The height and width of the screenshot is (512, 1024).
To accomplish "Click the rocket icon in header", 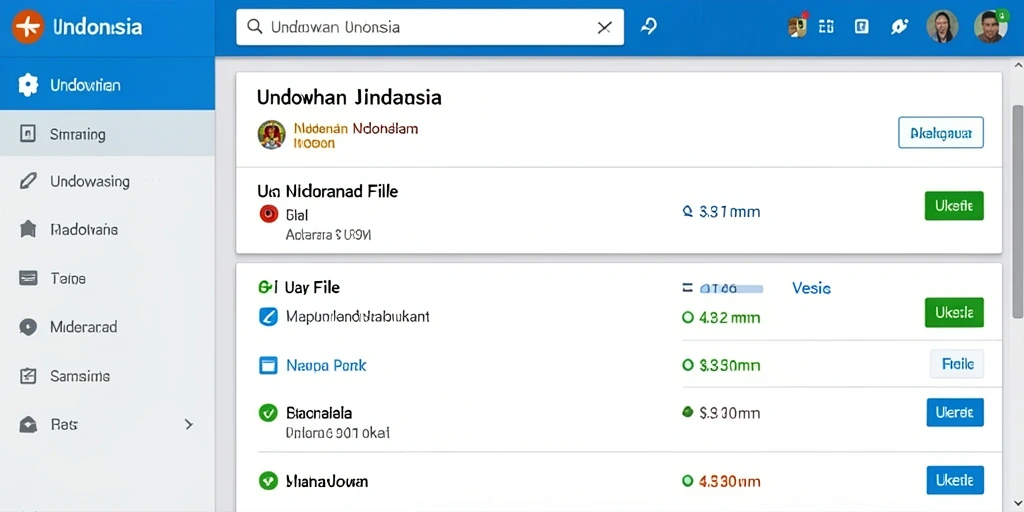I will [899, 27].
